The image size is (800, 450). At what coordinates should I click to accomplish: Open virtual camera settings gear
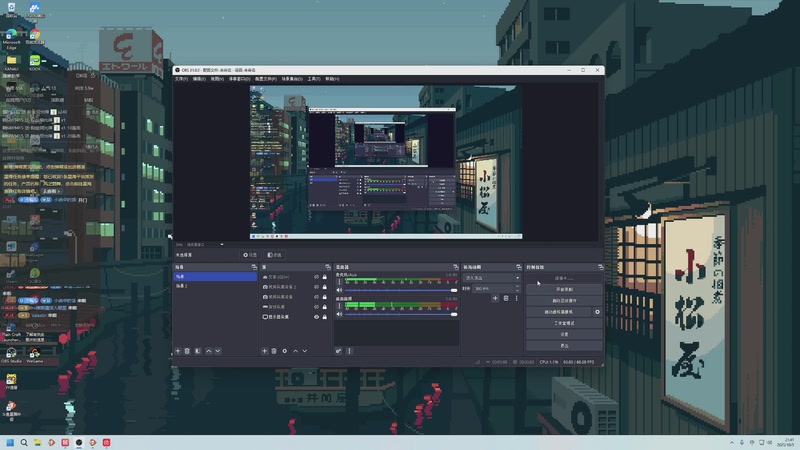[597, 312]
